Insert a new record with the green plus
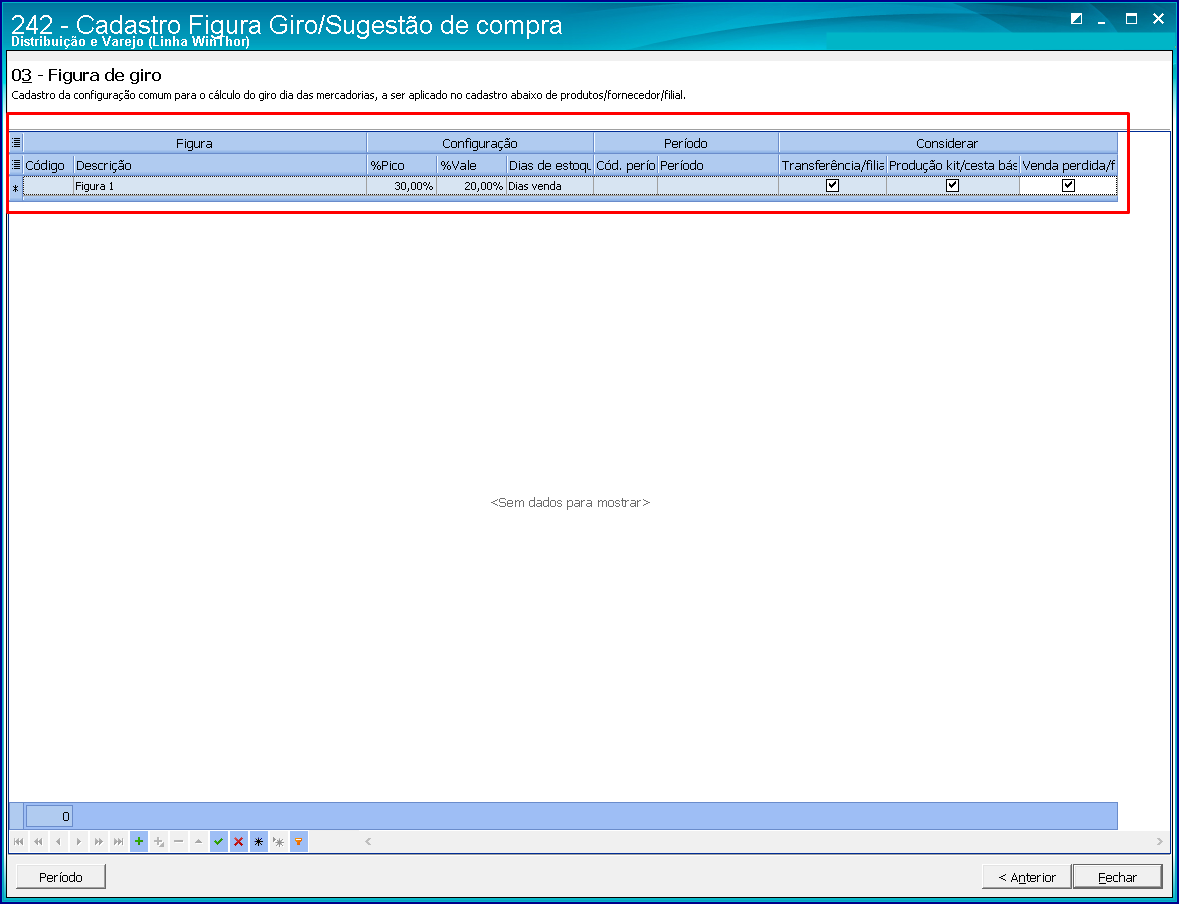 click(x=138, y=842)
